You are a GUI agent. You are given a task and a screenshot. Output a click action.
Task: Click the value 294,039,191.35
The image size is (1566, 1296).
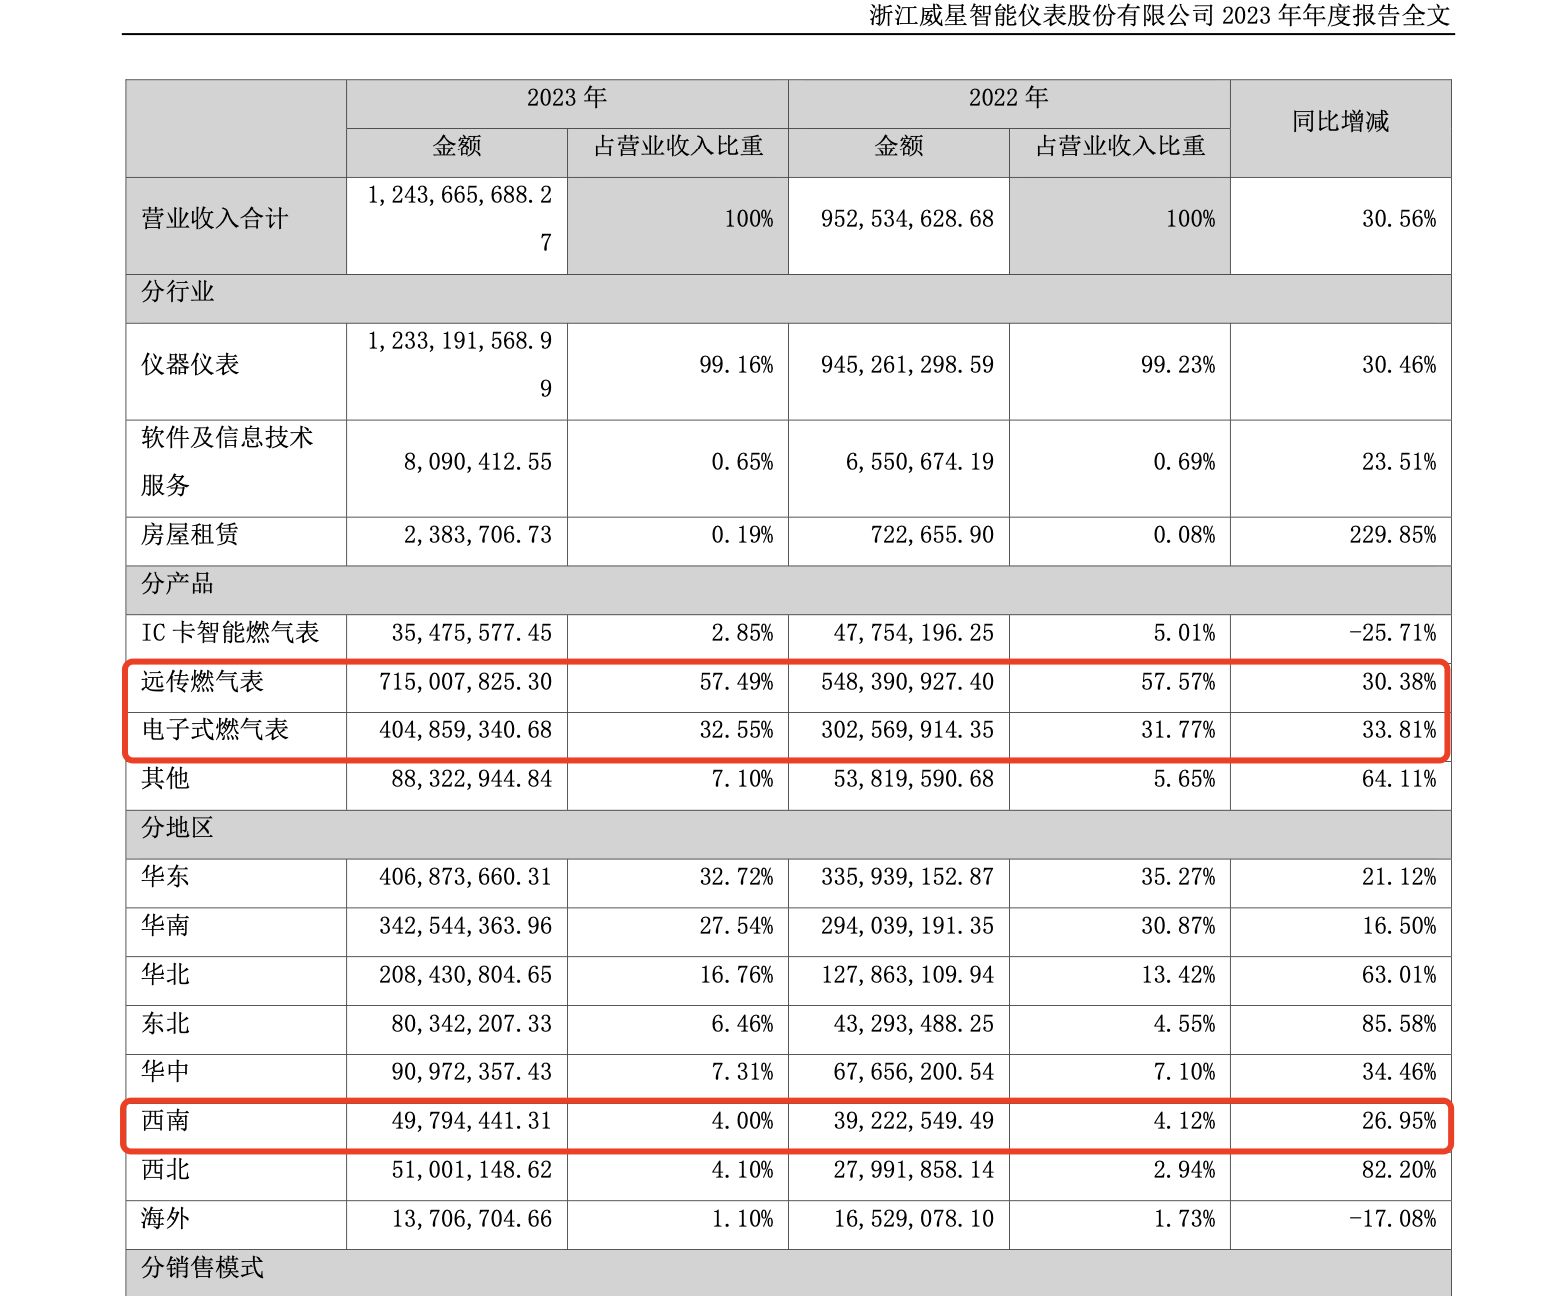pyautogui.click(x=907, y=926)
